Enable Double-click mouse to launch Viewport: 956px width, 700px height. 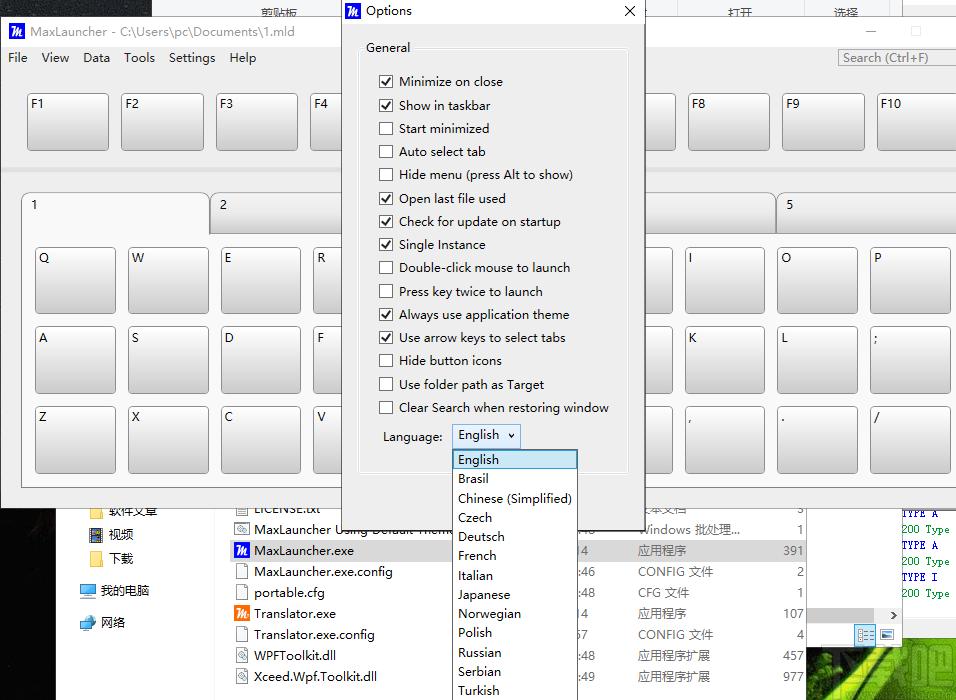click(x=385, y=268)
